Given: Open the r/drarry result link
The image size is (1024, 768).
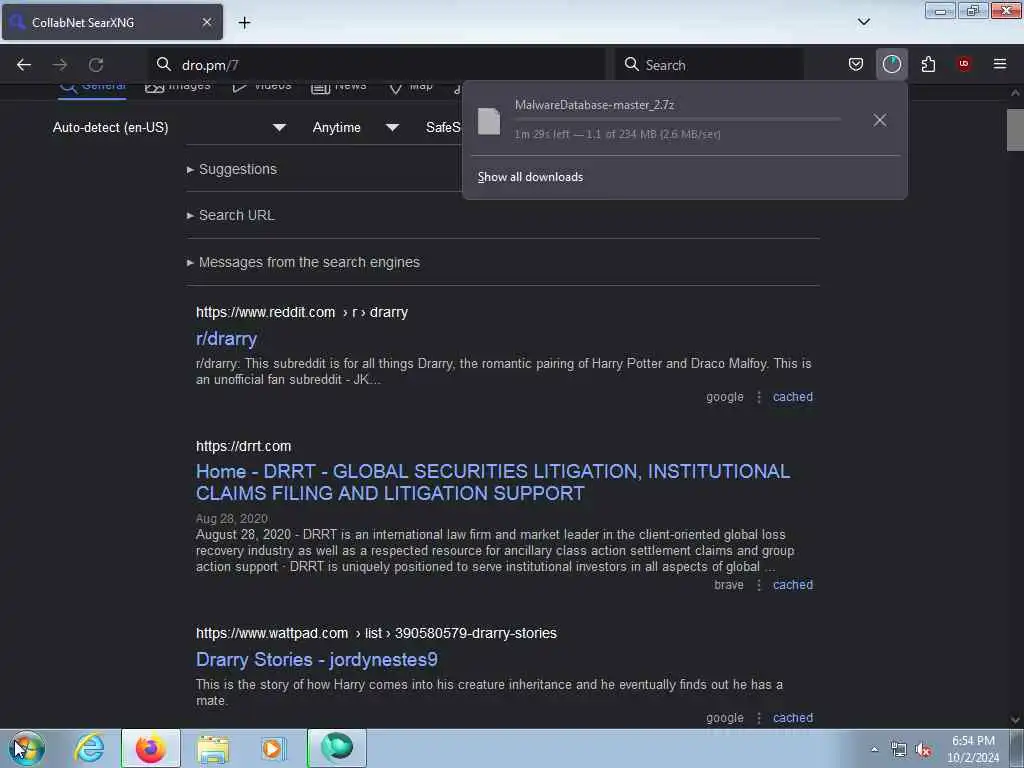Looking at the screenshot, I should pyautogui.click(x=226, y=338).
